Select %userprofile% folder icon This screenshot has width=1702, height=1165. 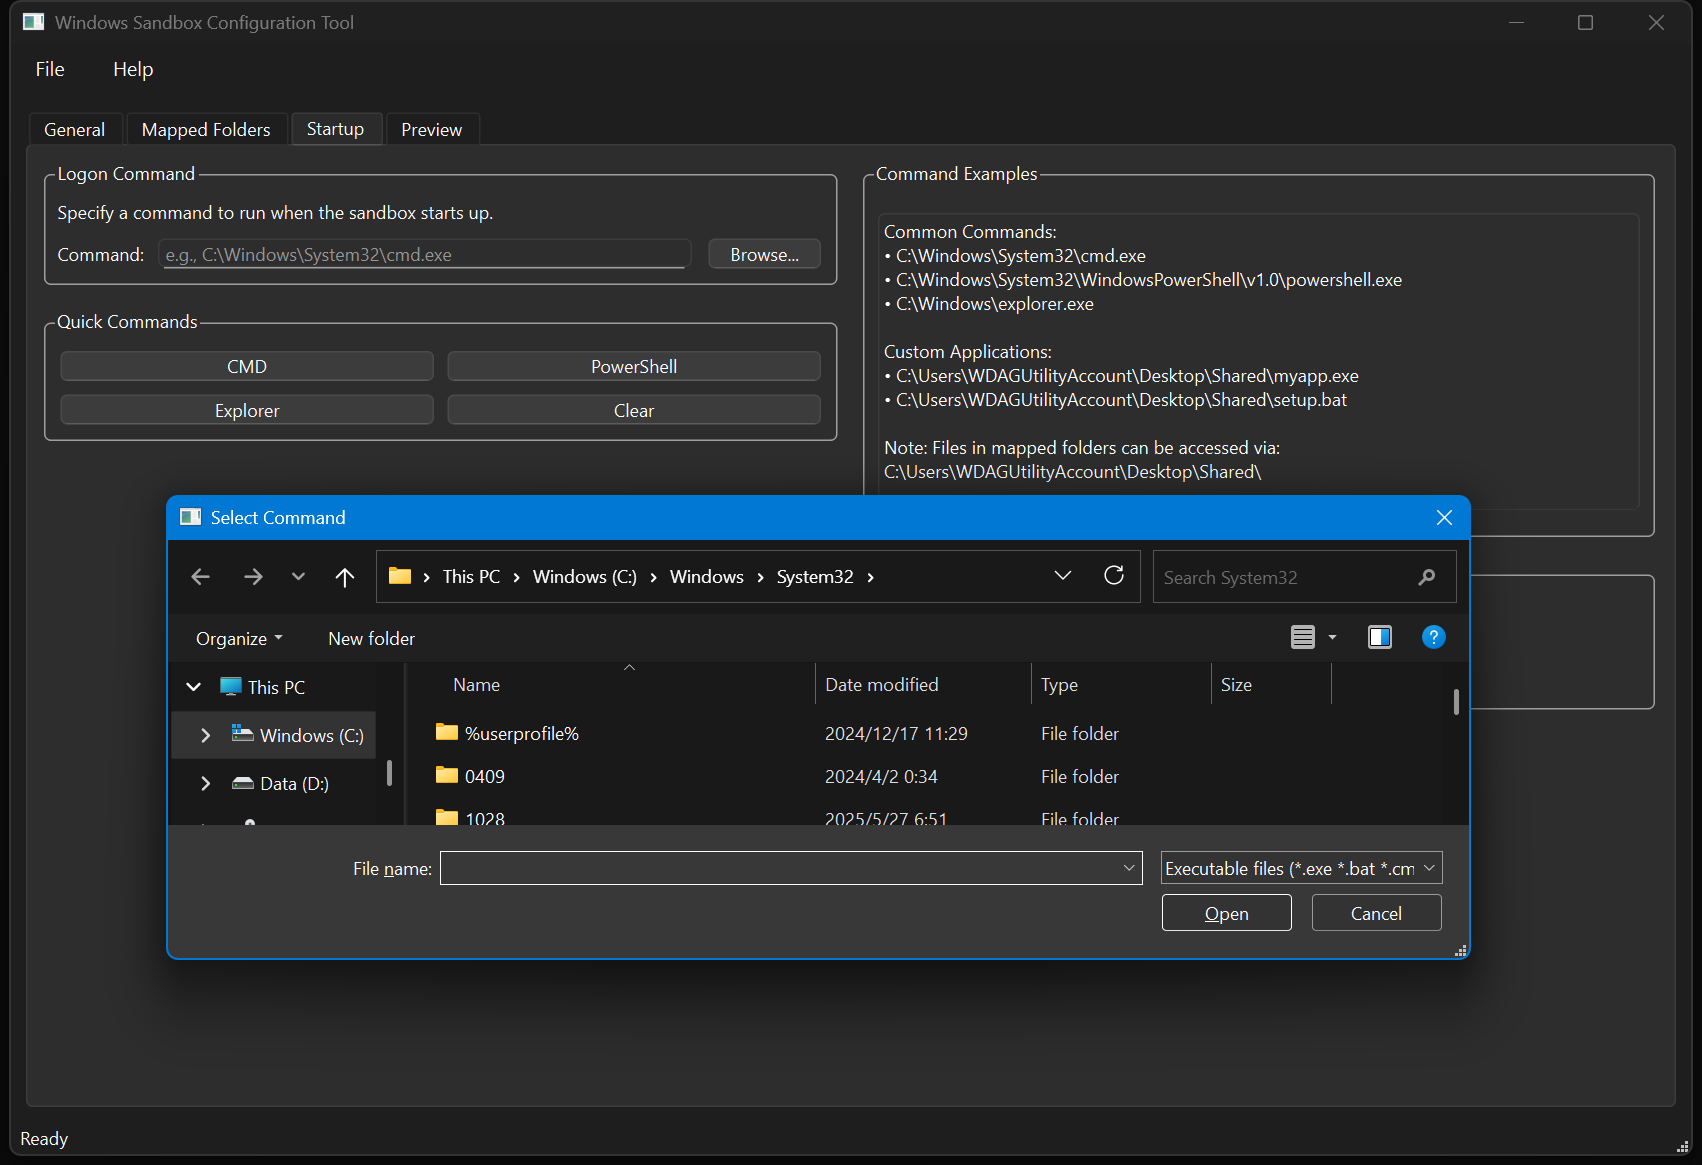[447, 733]
